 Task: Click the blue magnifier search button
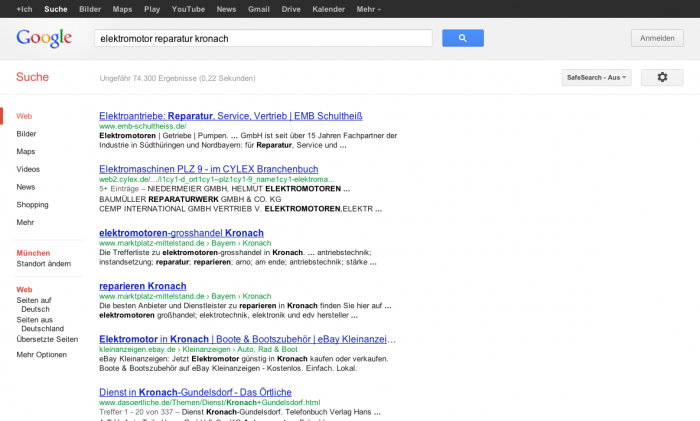tap(462, 38)
